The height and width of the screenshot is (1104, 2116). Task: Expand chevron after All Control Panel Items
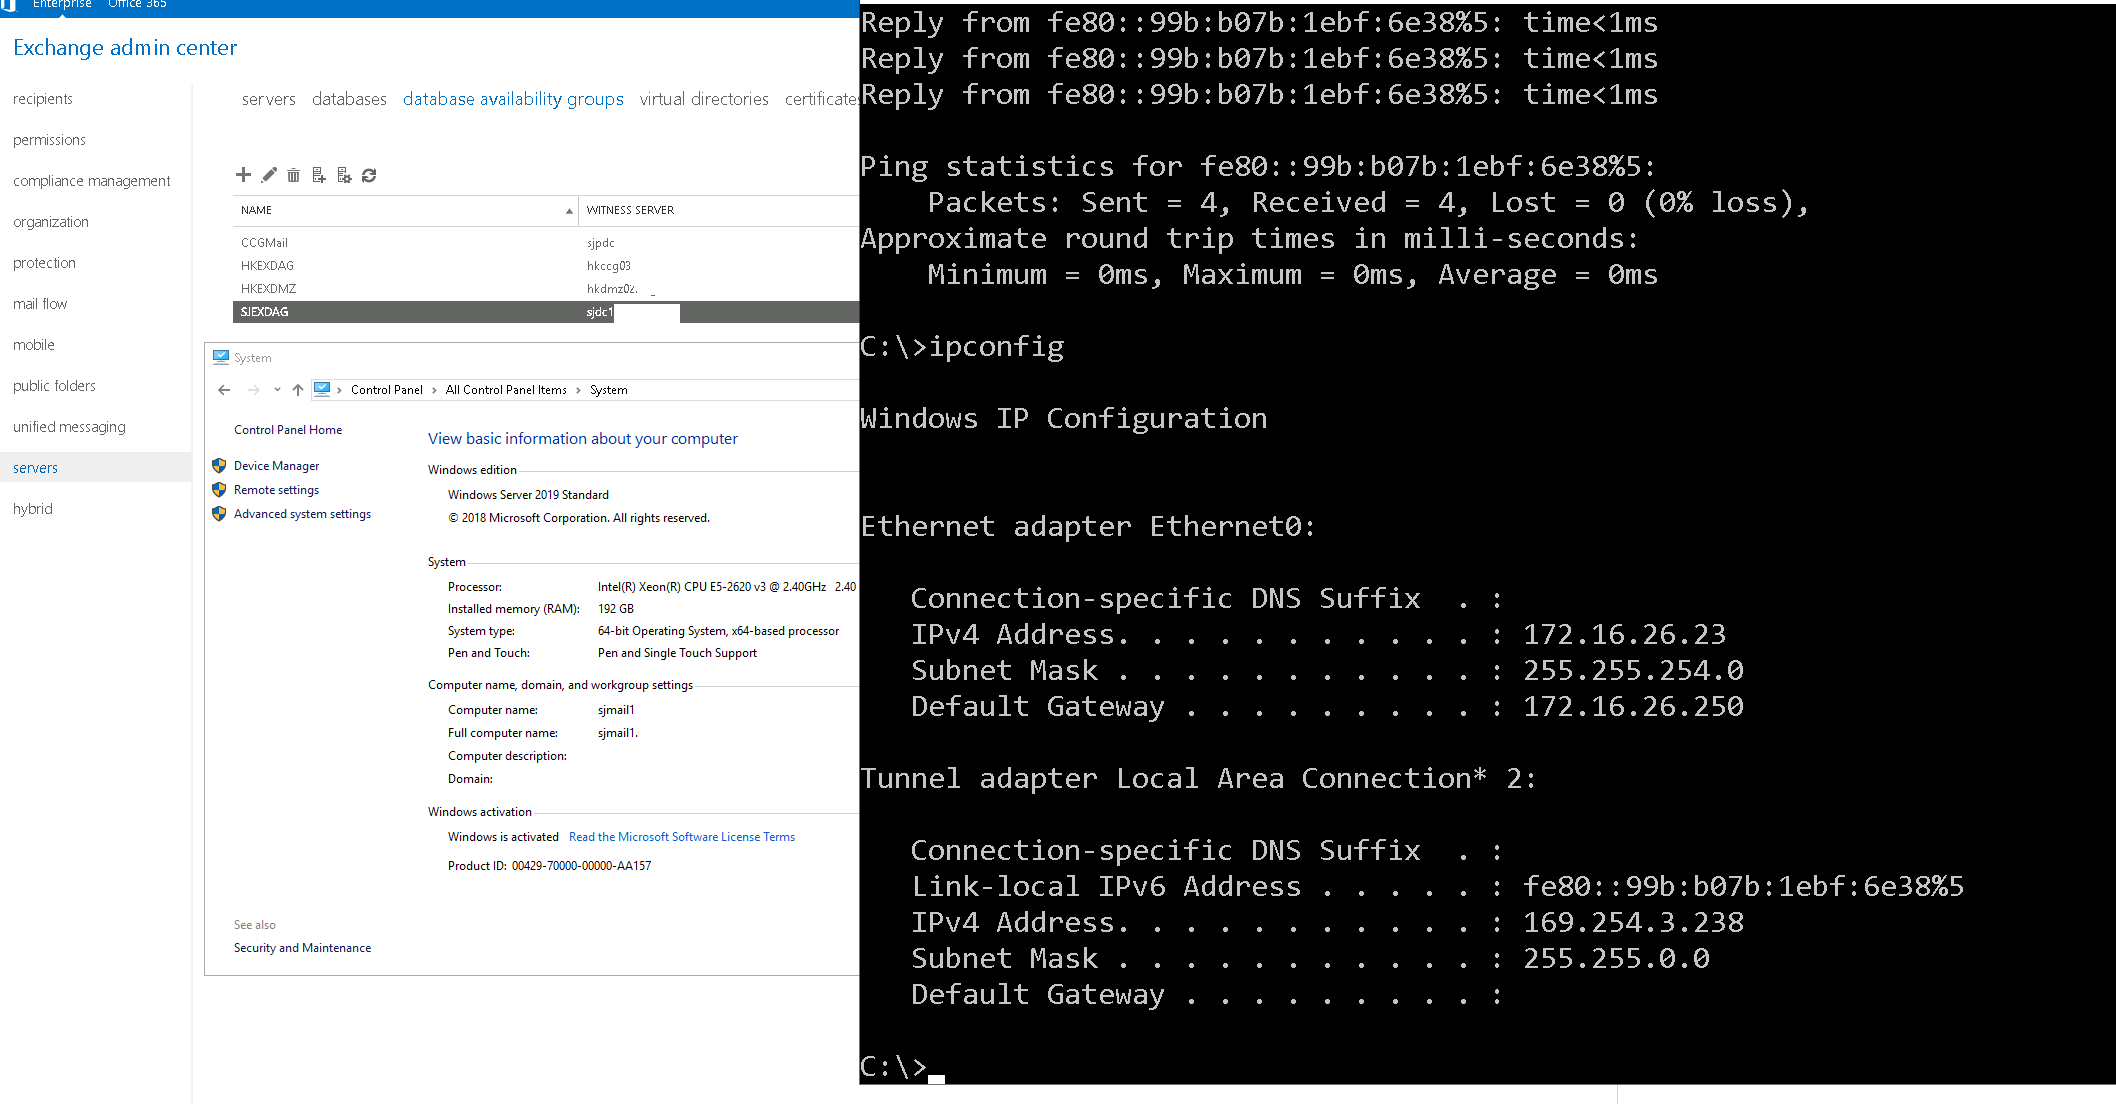coord(578,390)
